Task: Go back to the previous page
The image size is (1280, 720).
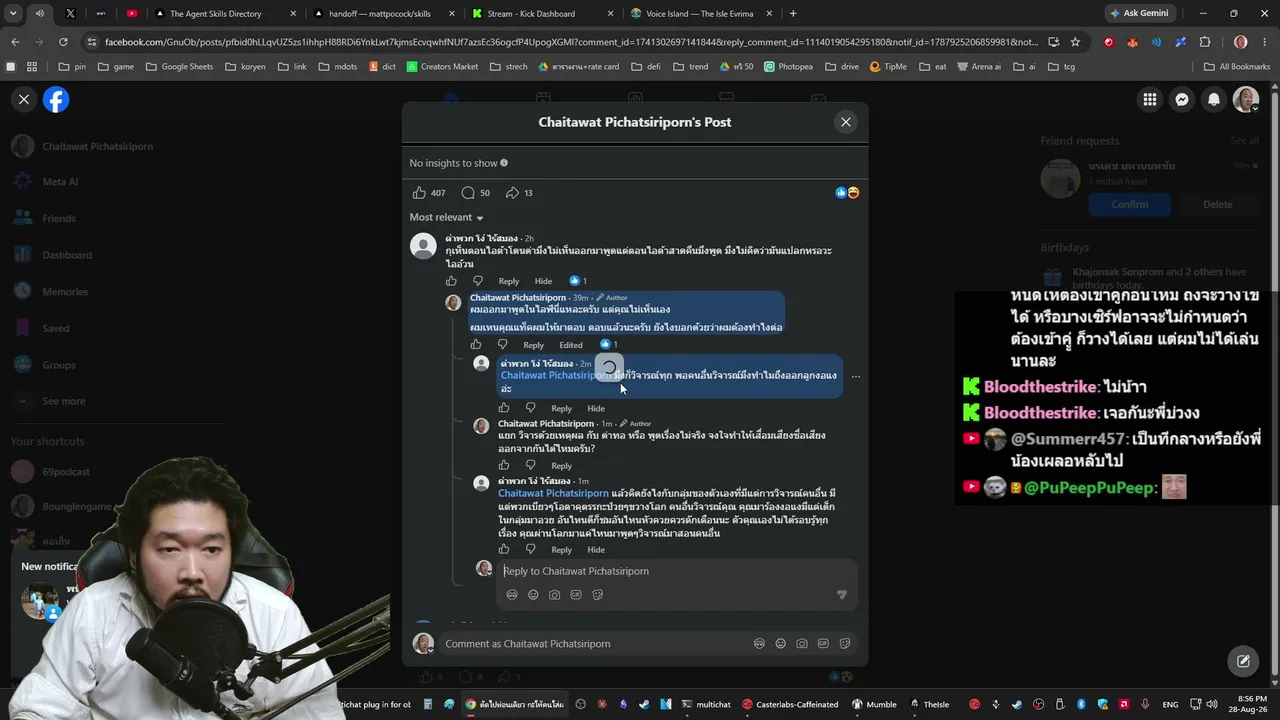Action: tap(15, 42)
